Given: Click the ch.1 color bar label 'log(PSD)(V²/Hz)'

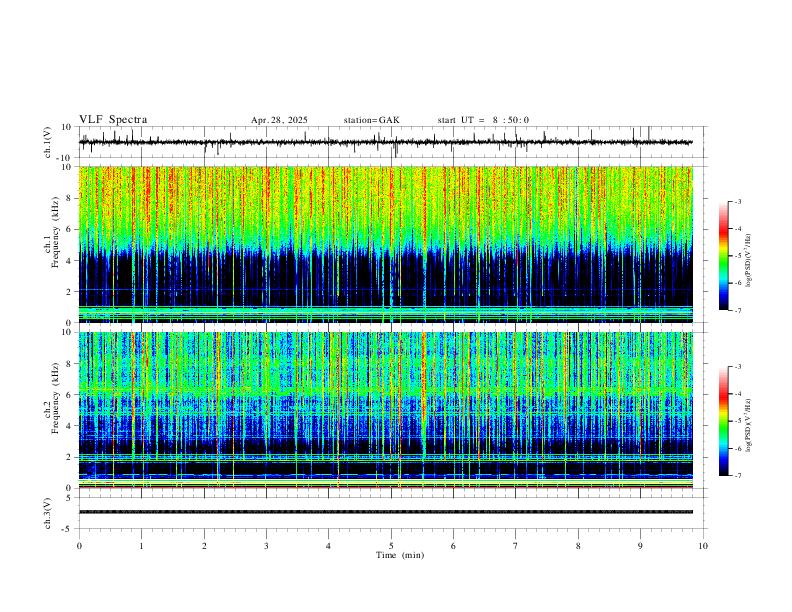Looking at the screenshot, I should (x=749, y=260).
